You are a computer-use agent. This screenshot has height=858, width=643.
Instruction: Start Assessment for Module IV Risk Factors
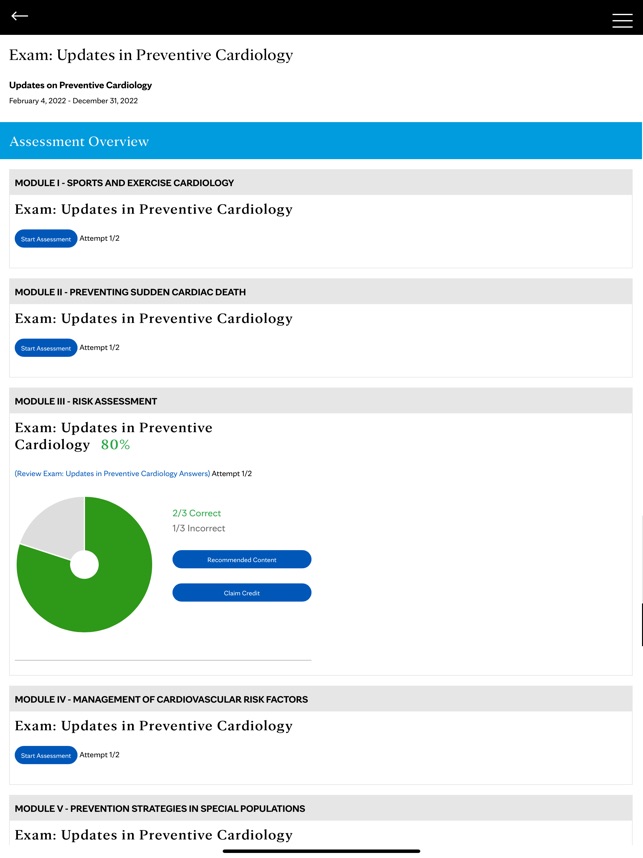point(46,755)
